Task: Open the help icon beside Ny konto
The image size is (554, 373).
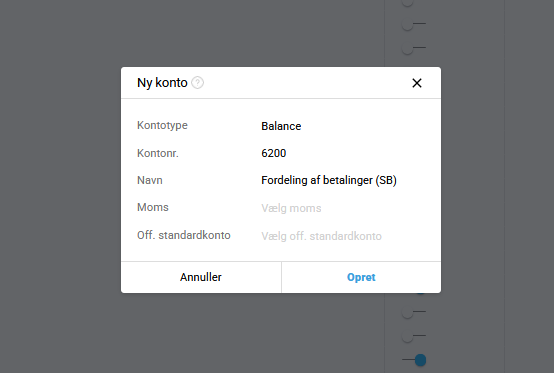Action: click(197, 83)
